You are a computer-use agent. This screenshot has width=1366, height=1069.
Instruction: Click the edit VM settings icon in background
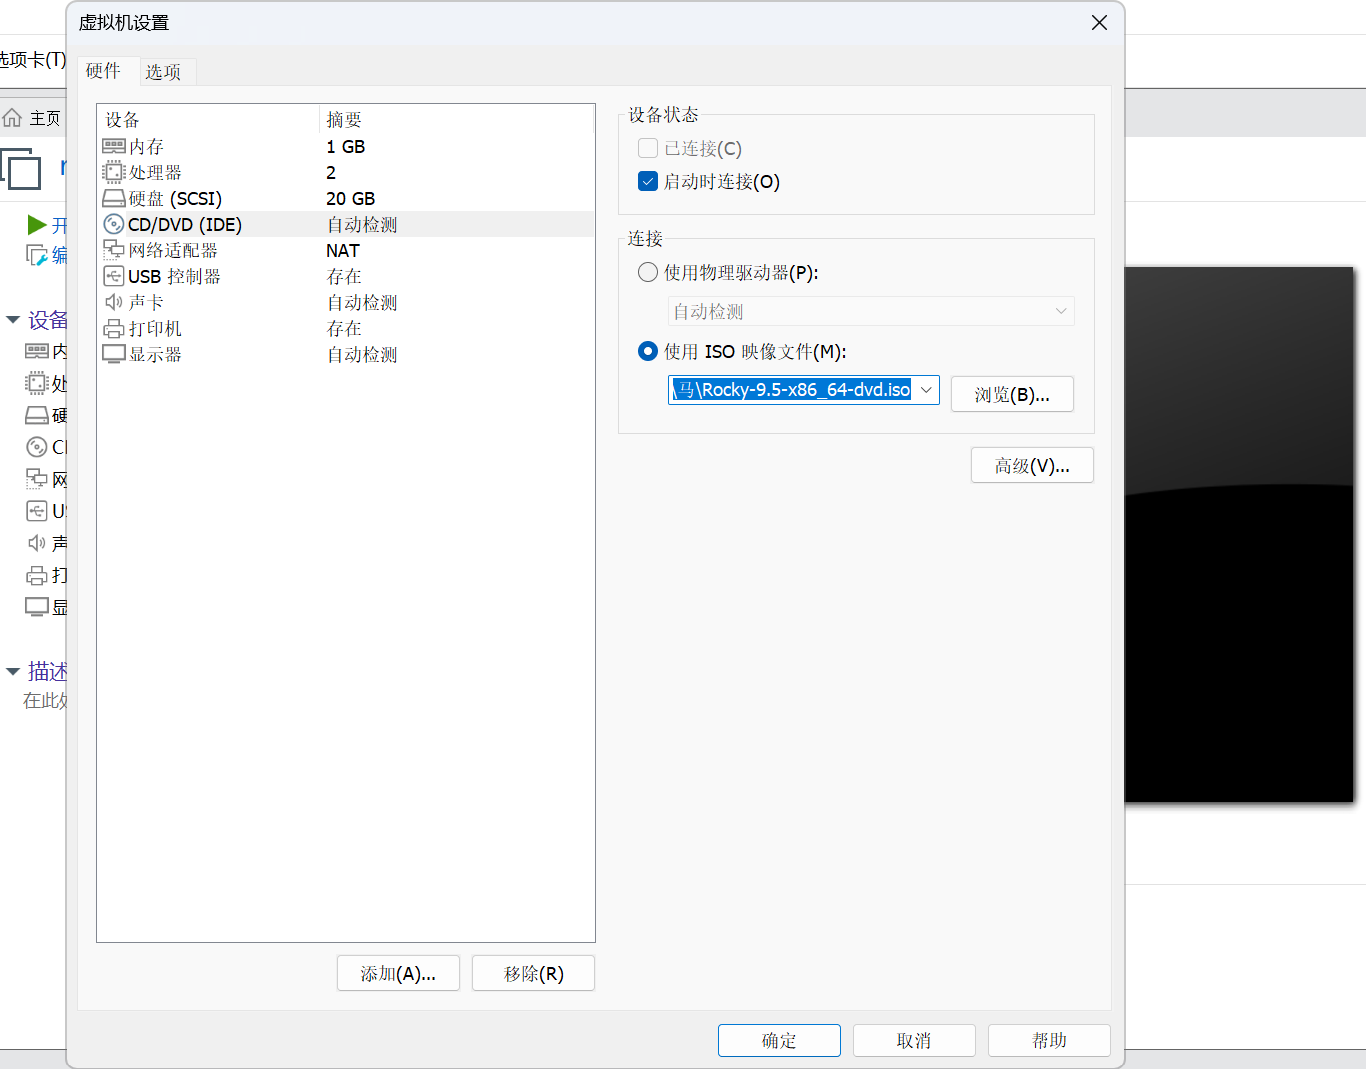37,256
